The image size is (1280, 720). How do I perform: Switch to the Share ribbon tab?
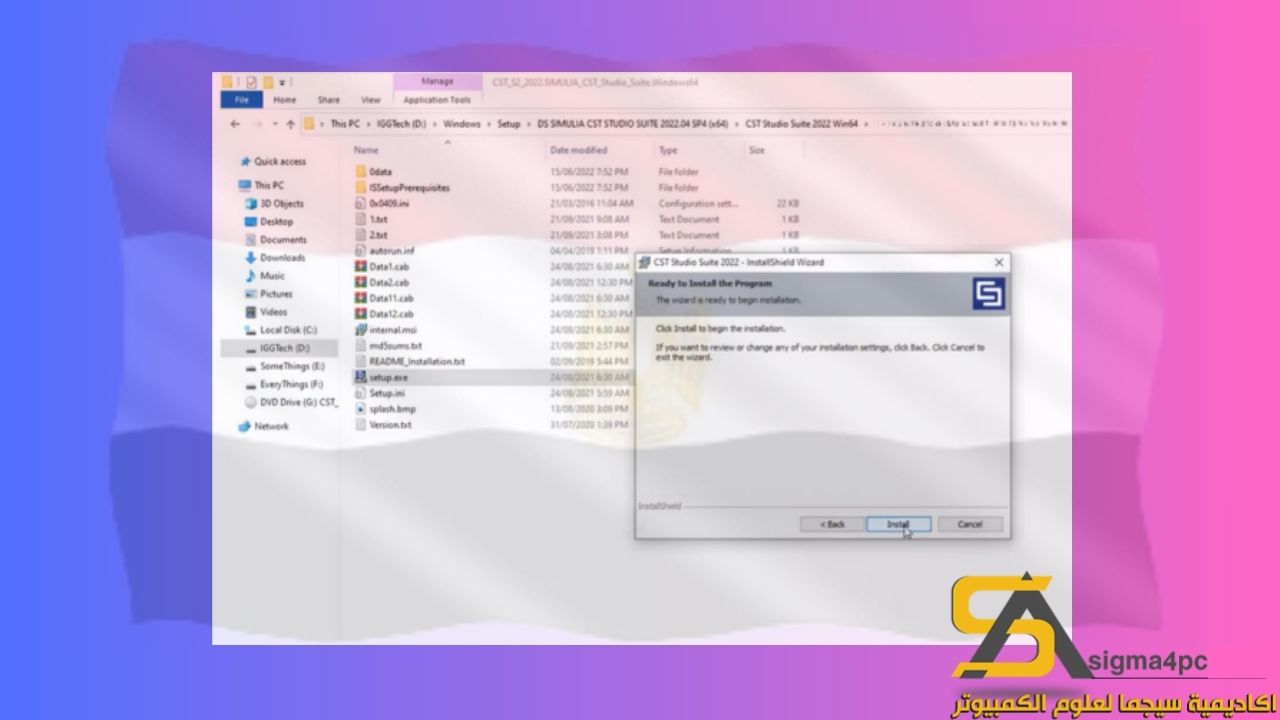(329, 100)
